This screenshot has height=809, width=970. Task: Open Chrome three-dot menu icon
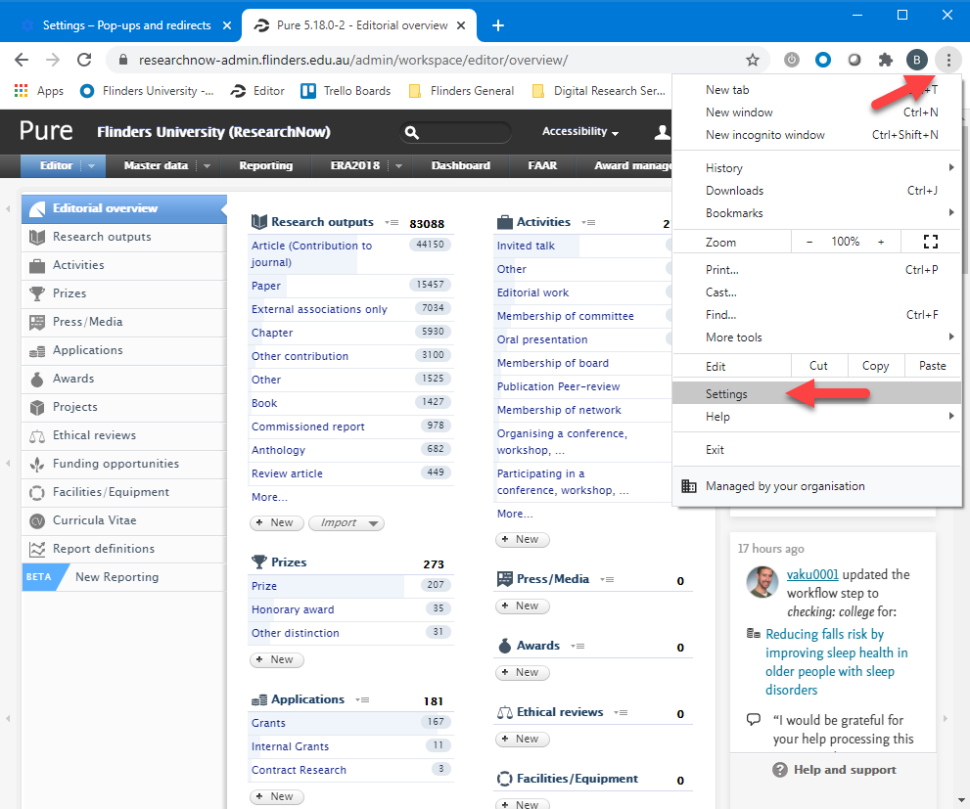948,60
